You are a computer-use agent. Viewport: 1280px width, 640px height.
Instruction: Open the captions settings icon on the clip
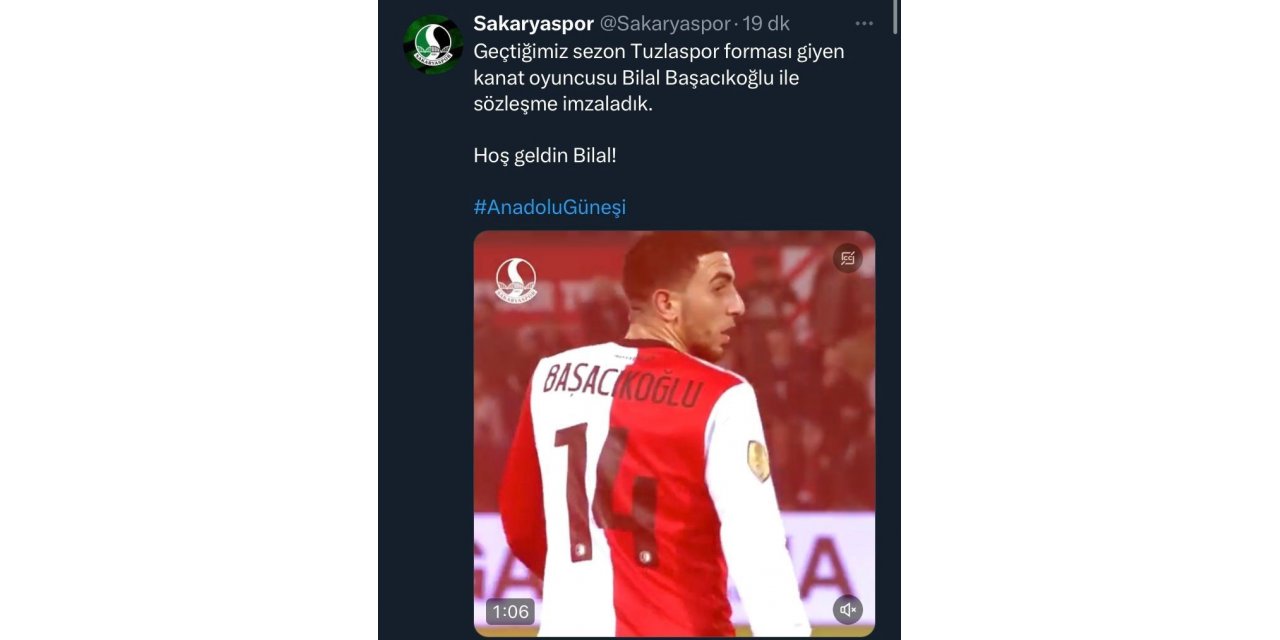[848, 258]
